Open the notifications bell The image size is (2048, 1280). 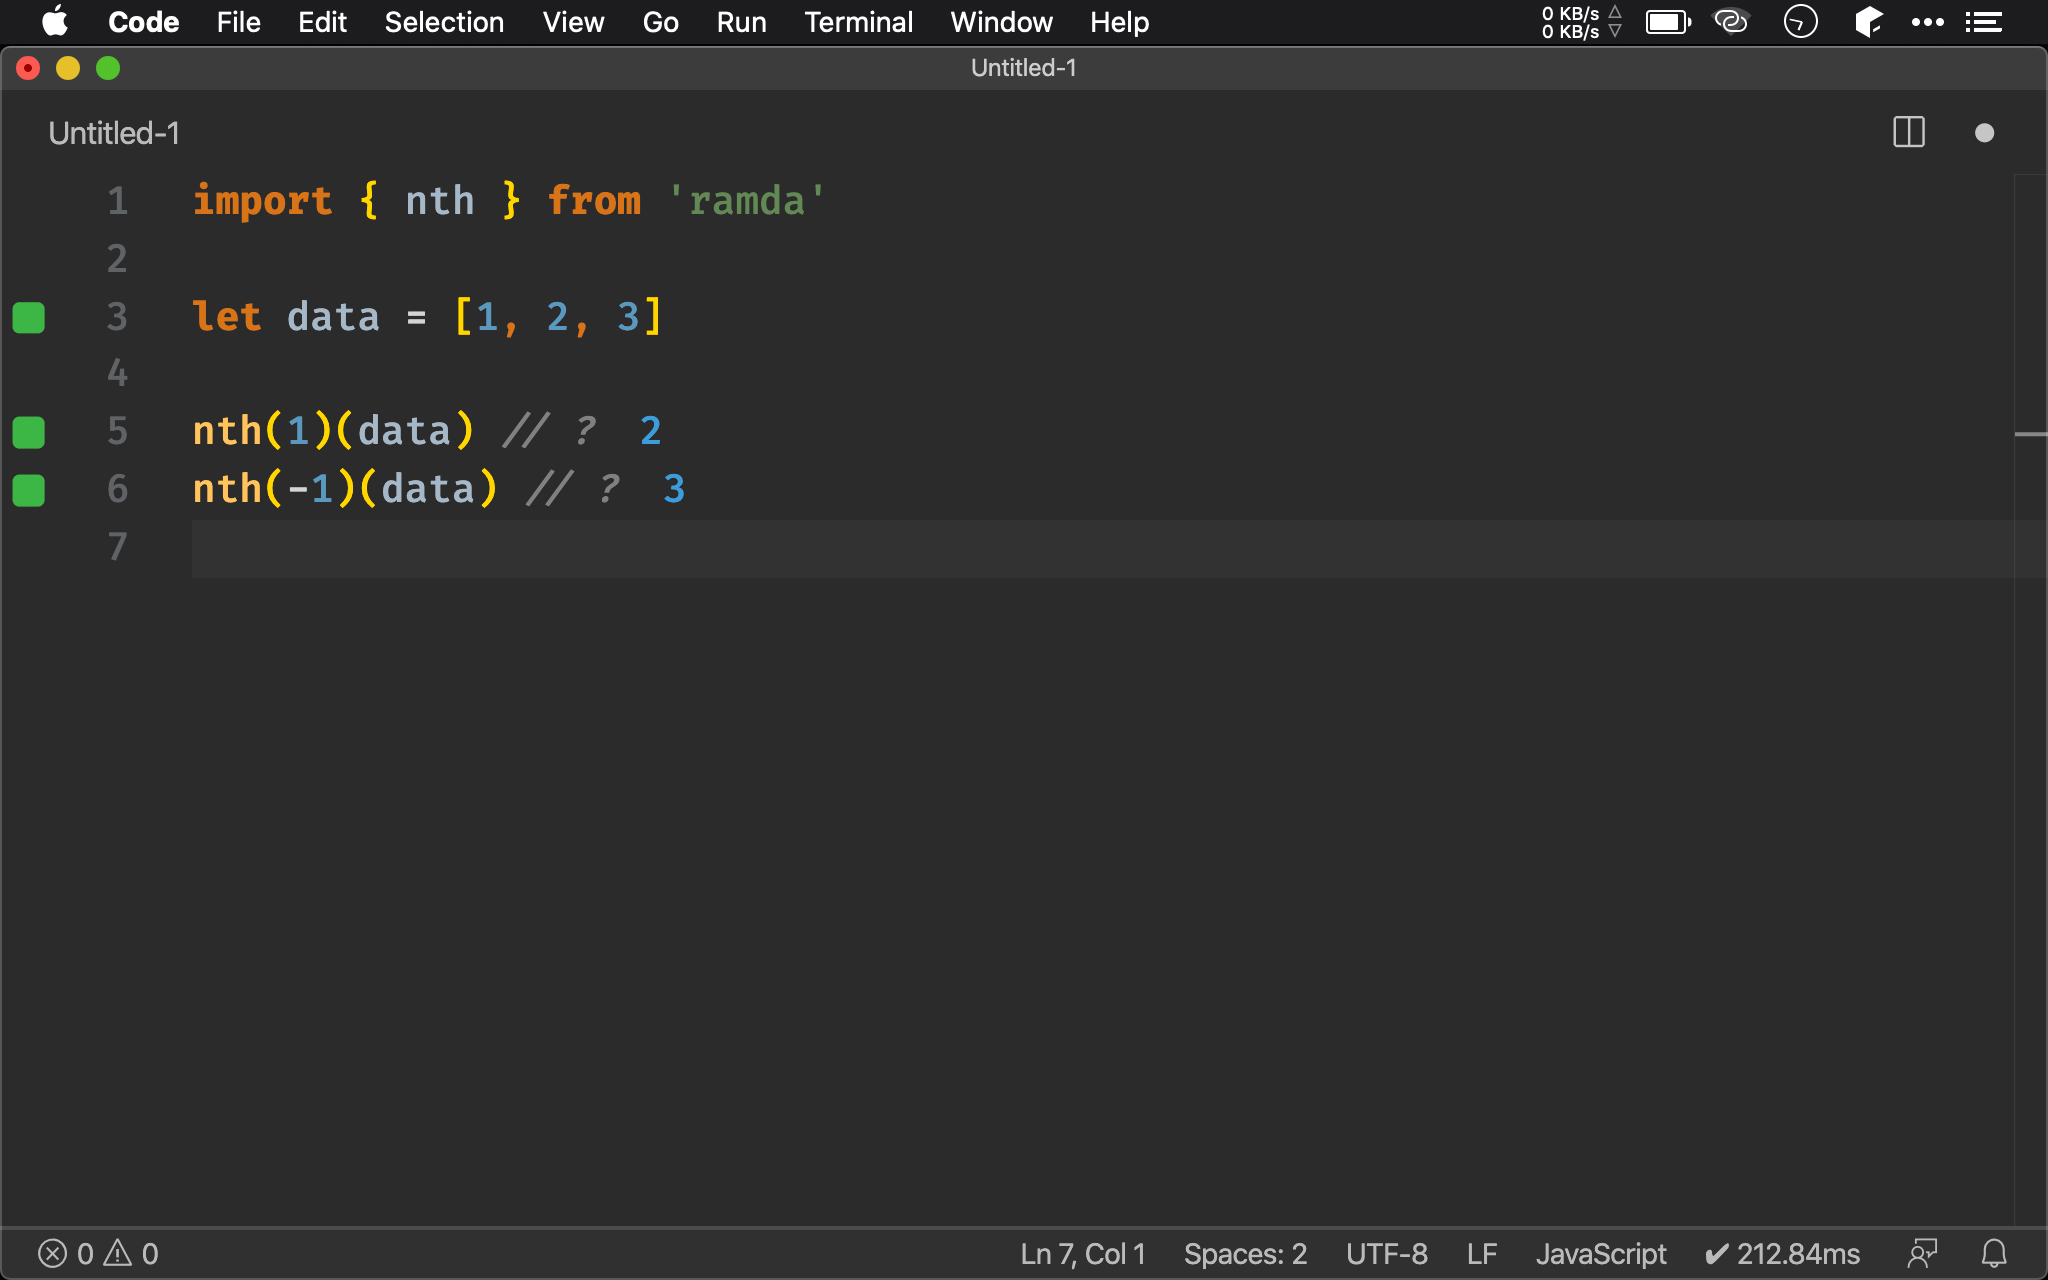(x=1994, y=1254)
